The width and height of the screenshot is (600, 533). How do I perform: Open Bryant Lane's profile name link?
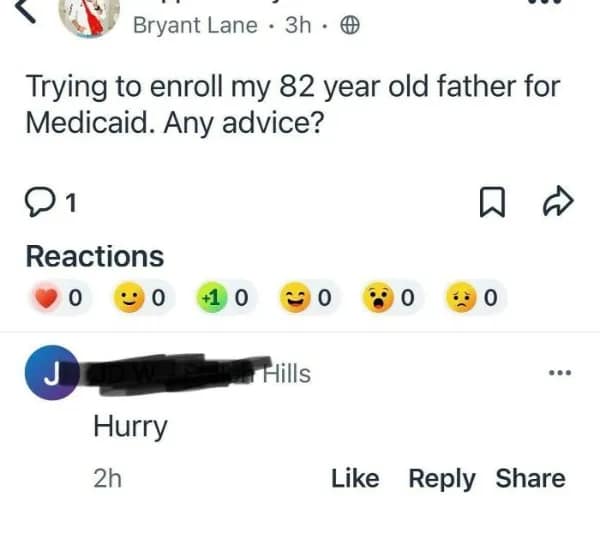point(195,25)
